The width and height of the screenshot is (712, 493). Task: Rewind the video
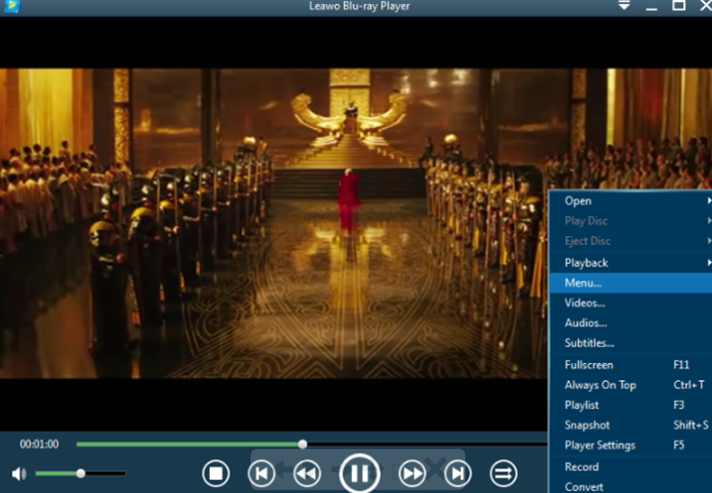coord(306,473)
